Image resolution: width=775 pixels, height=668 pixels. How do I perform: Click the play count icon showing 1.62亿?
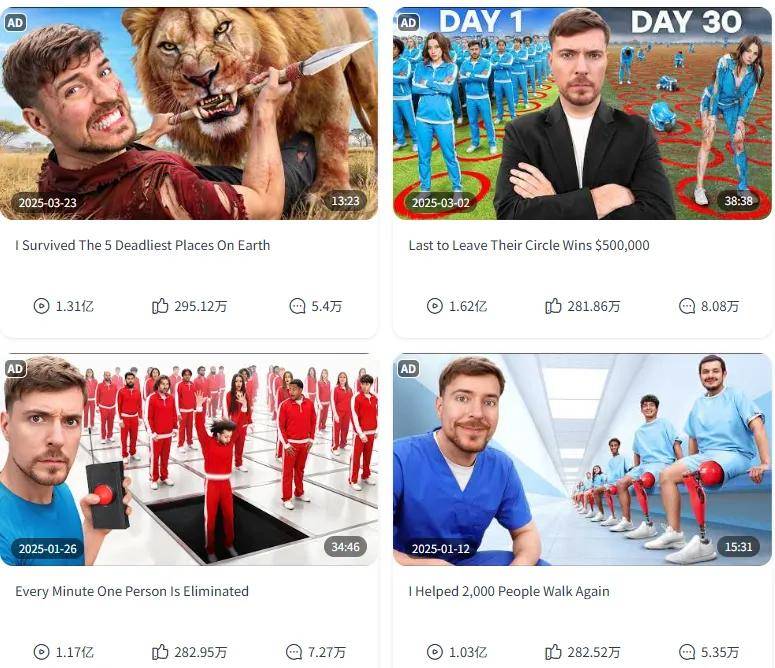(x=435, y=306)
